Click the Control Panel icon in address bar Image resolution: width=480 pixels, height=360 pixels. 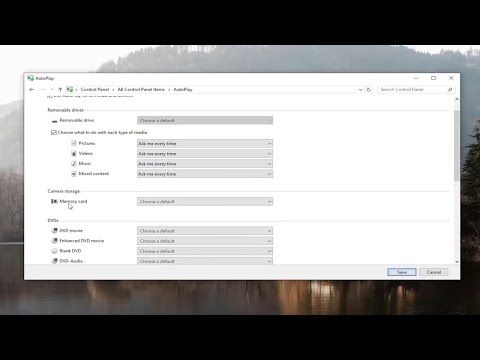pos(69,89)
